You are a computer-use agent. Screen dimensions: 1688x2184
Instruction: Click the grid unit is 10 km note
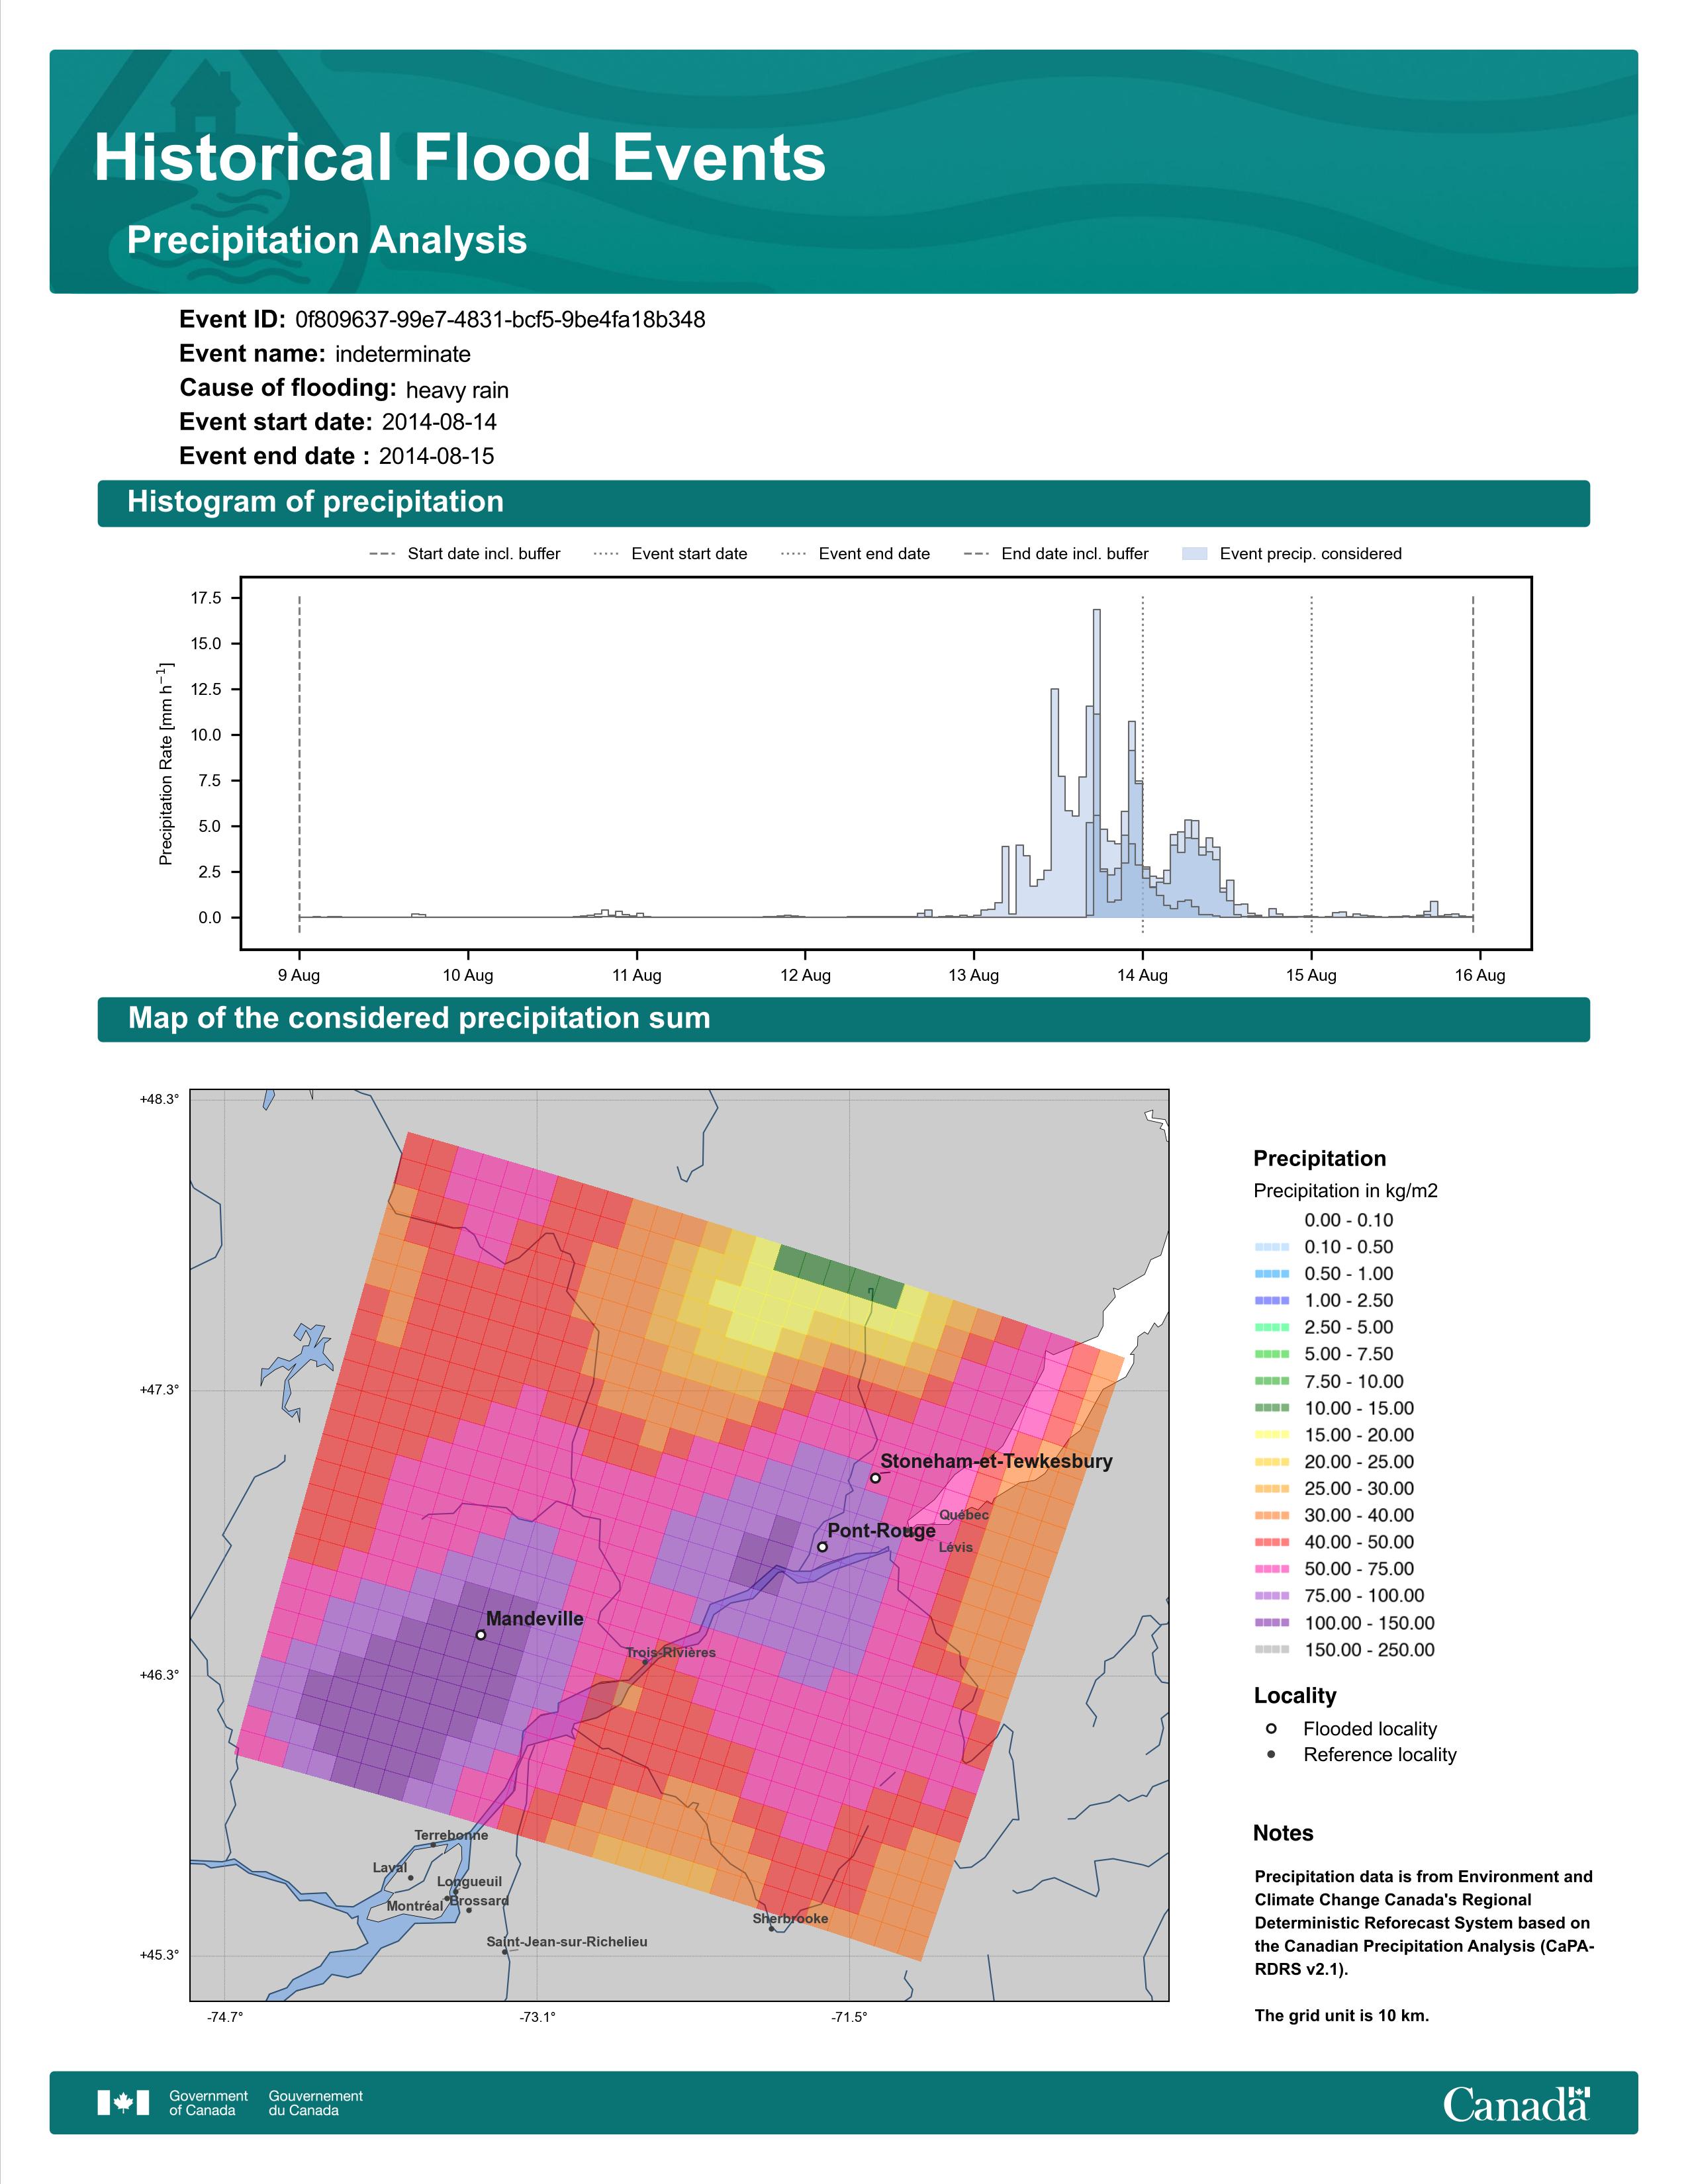click(1342, 2016)
